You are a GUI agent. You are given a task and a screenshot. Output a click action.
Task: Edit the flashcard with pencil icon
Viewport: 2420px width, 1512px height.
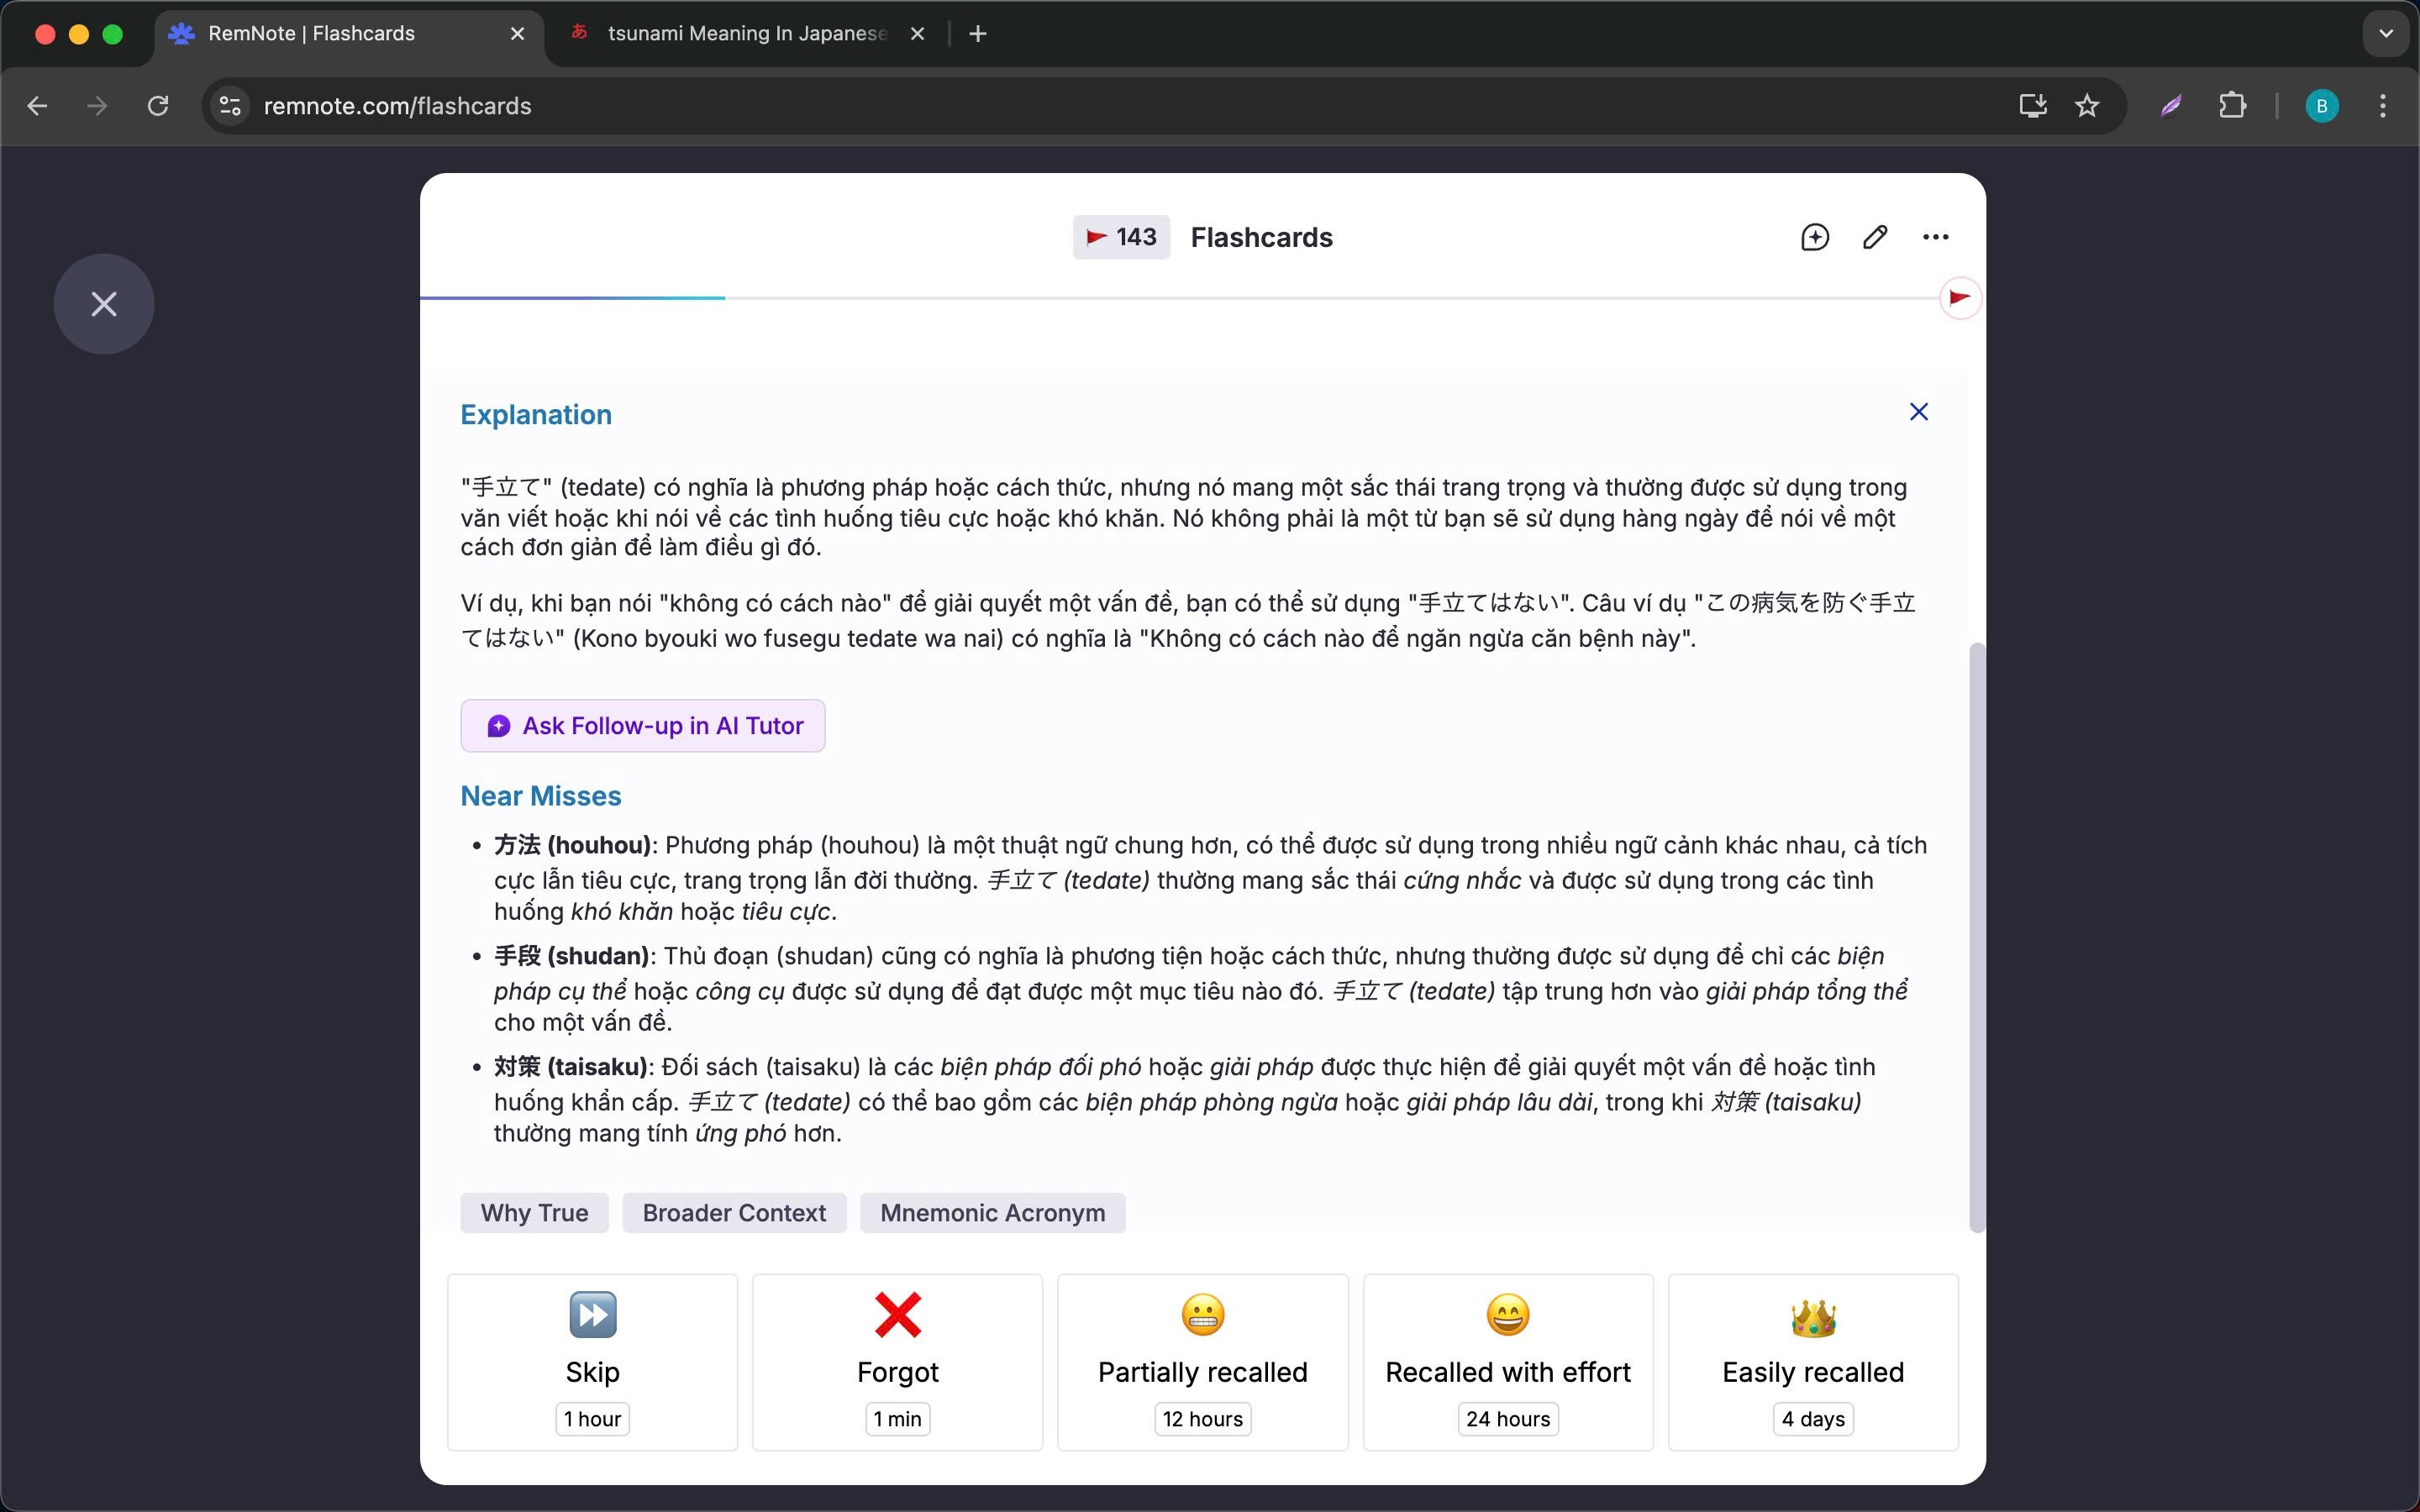click(1875, 237)
